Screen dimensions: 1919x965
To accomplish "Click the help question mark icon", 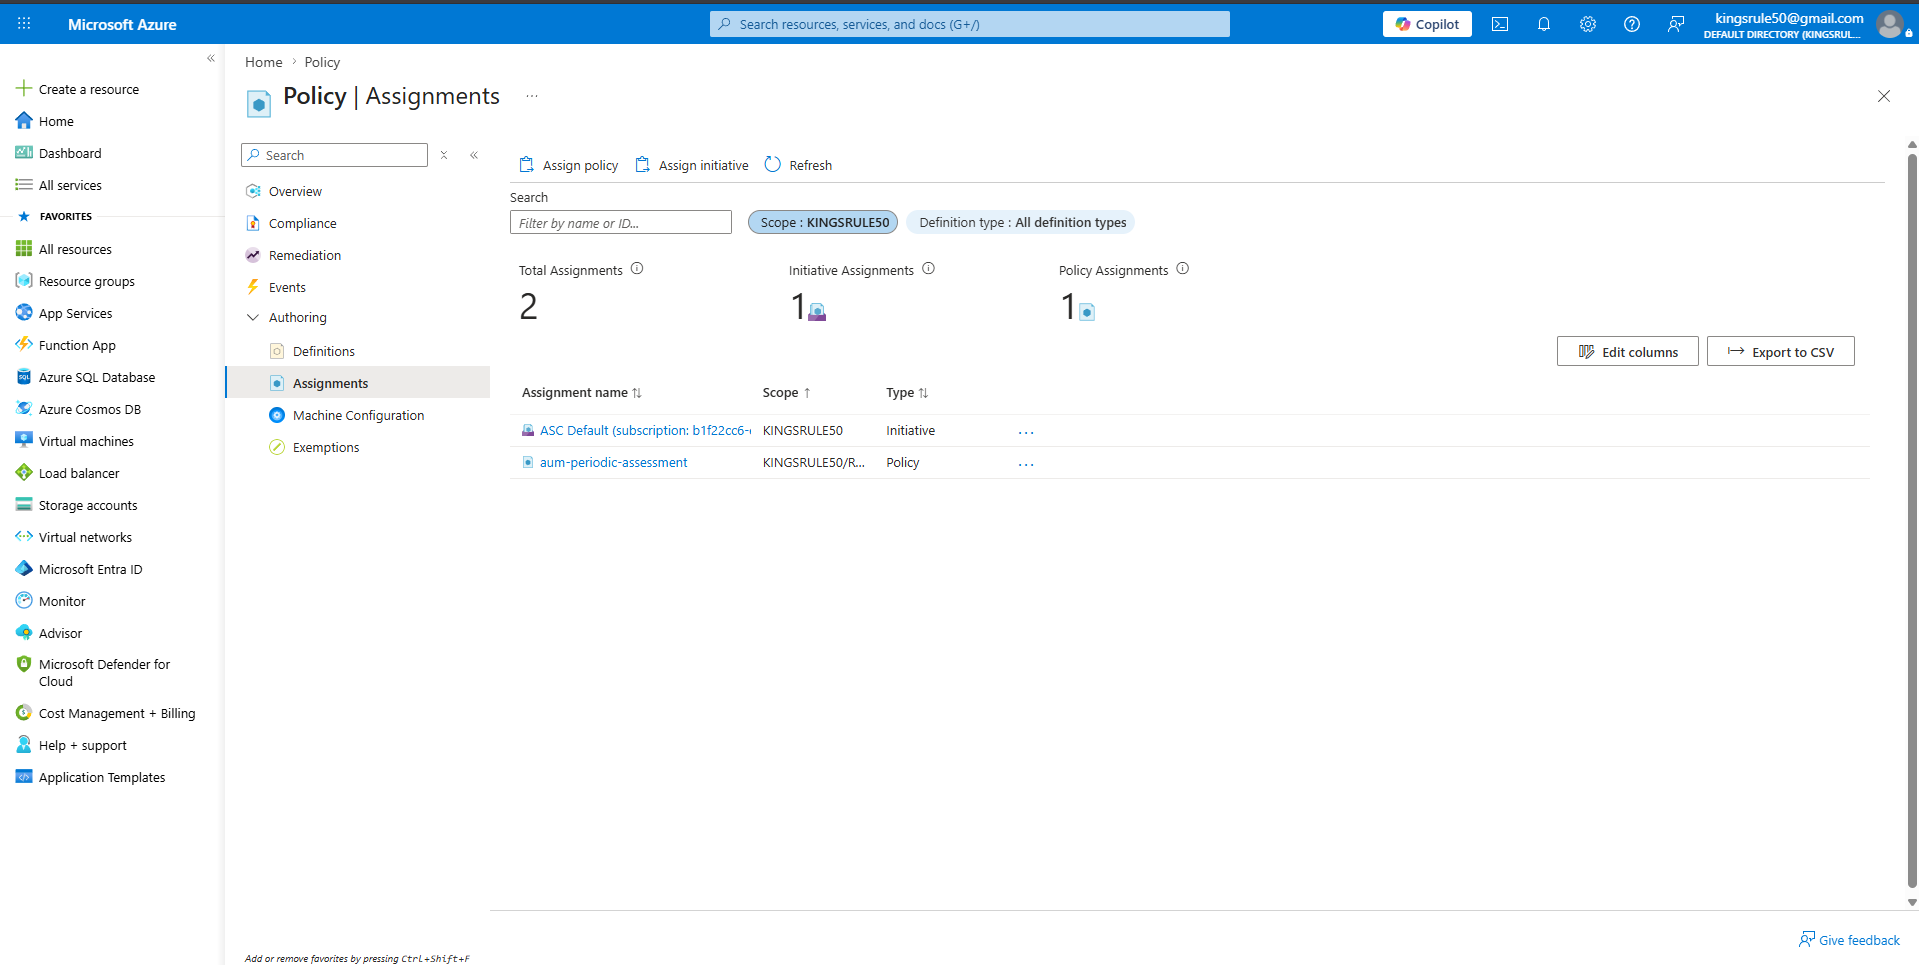I will point(1631,24).
